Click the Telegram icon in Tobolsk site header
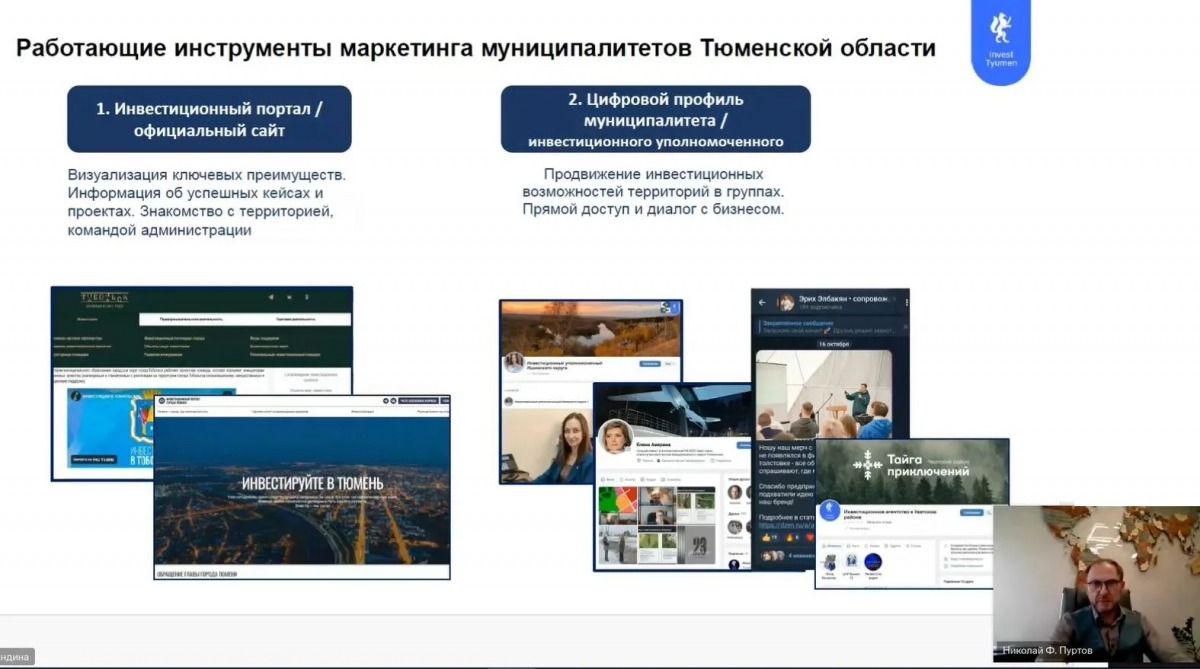Screen dimensions: 1200x669 tap(270, 297)
